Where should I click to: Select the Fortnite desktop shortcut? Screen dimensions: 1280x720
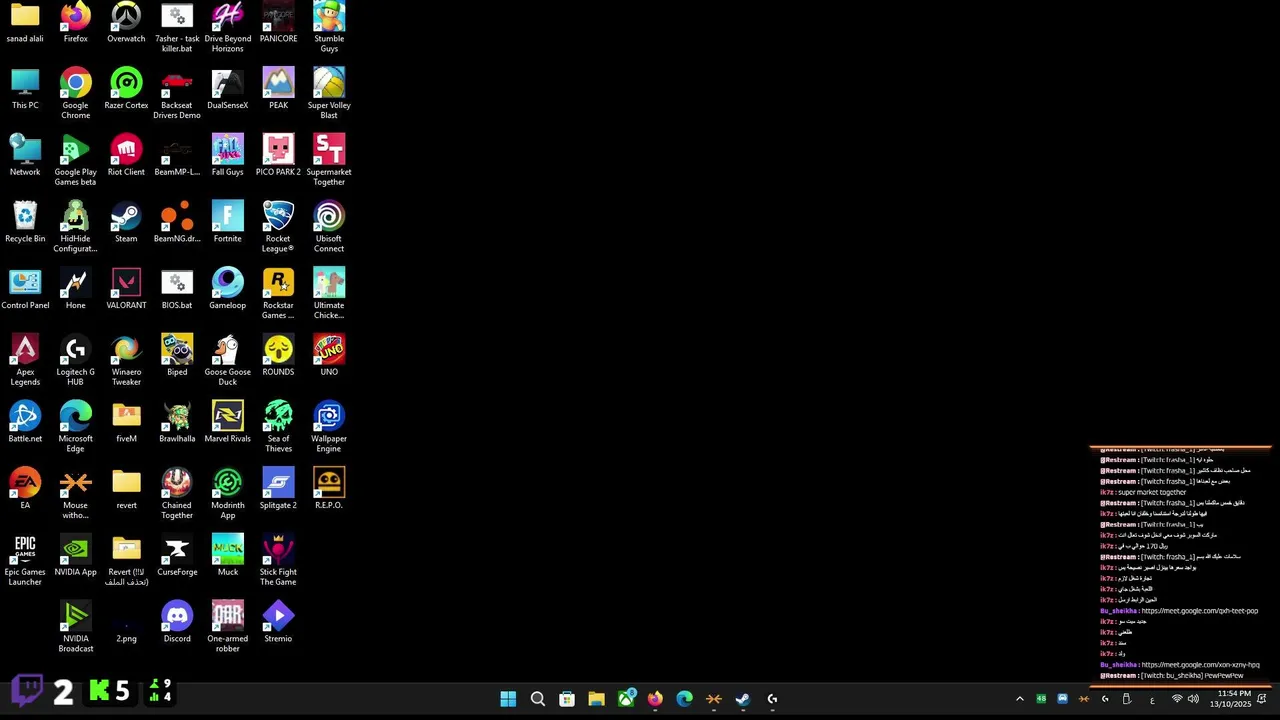[227, 222]
